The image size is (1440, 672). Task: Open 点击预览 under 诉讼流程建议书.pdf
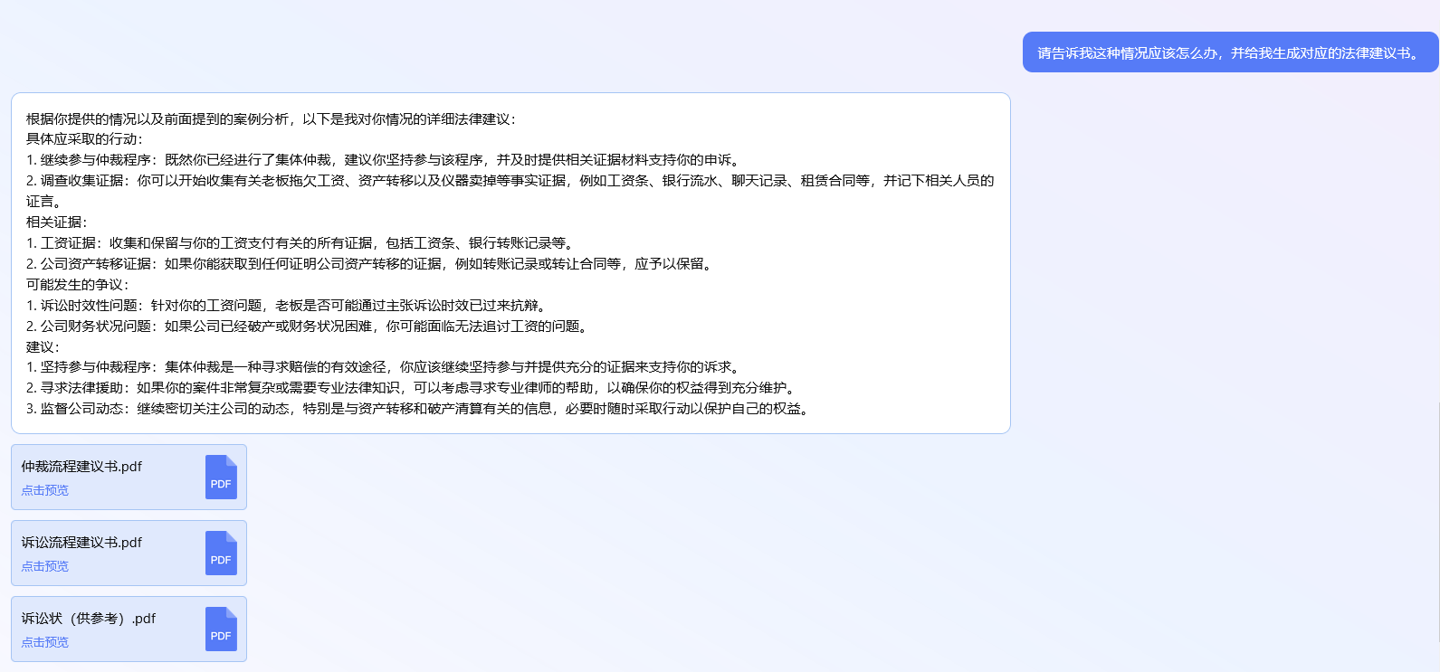coord(45,566)
